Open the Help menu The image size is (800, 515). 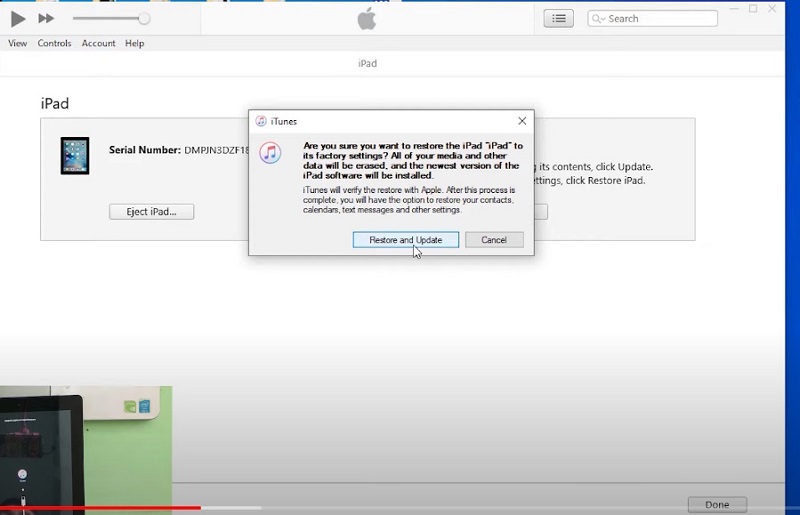[x=135, y=43]
